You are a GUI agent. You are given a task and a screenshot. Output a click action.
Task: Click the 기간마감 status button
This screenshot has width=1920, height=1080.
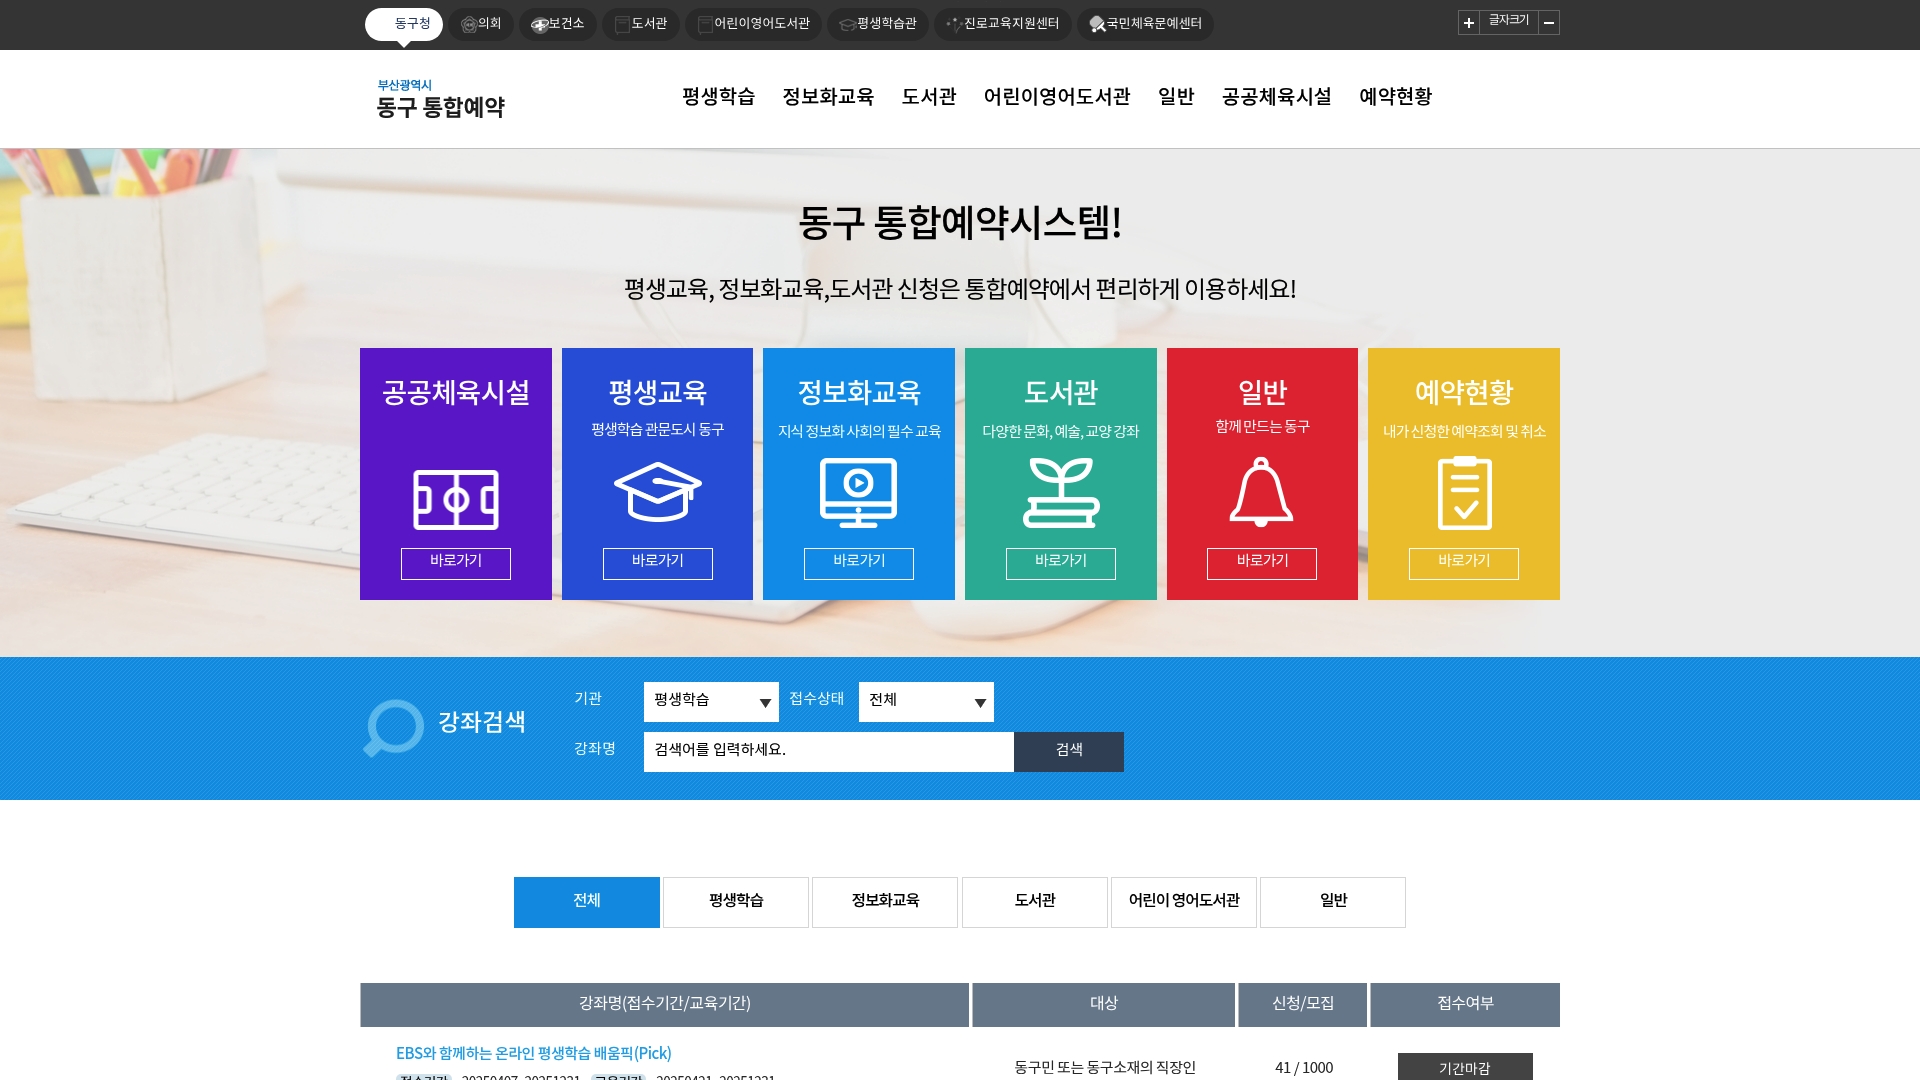click(x=1465, y=1066)
